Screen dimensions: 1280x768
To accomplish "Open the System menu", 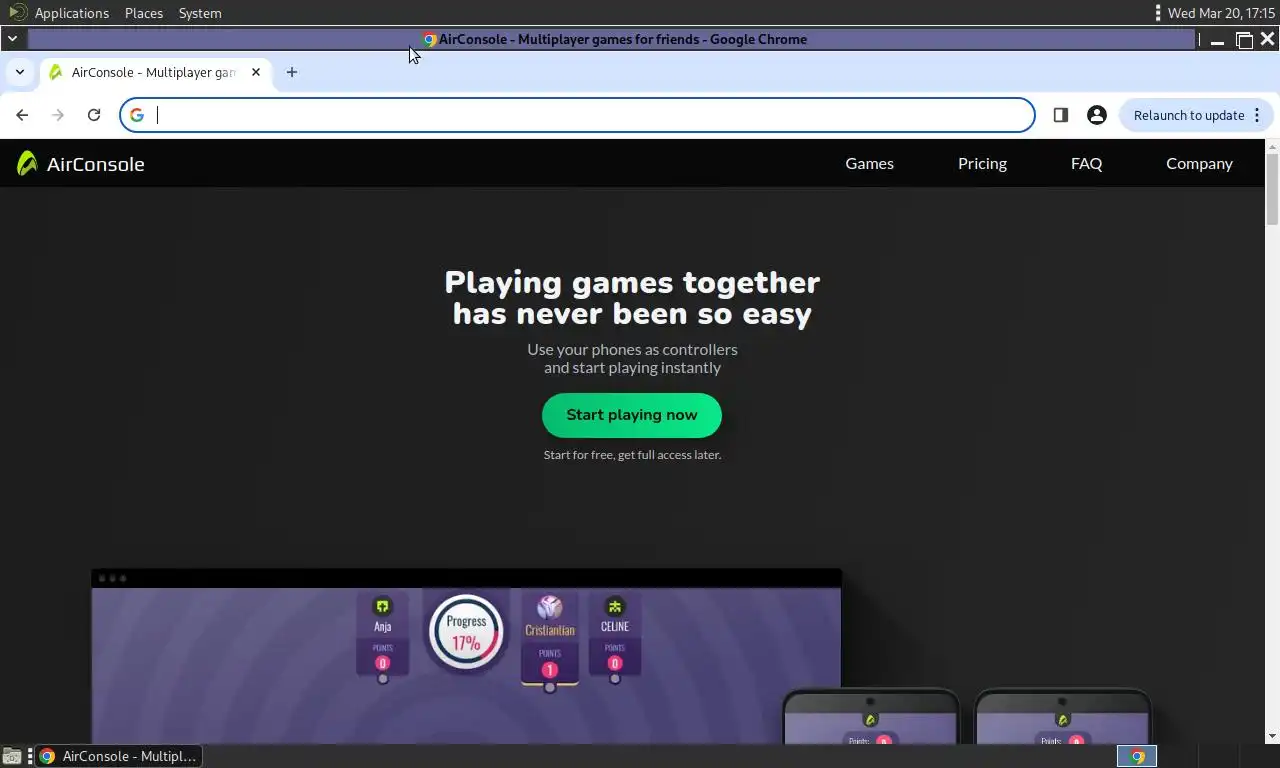I will [200, 13].
